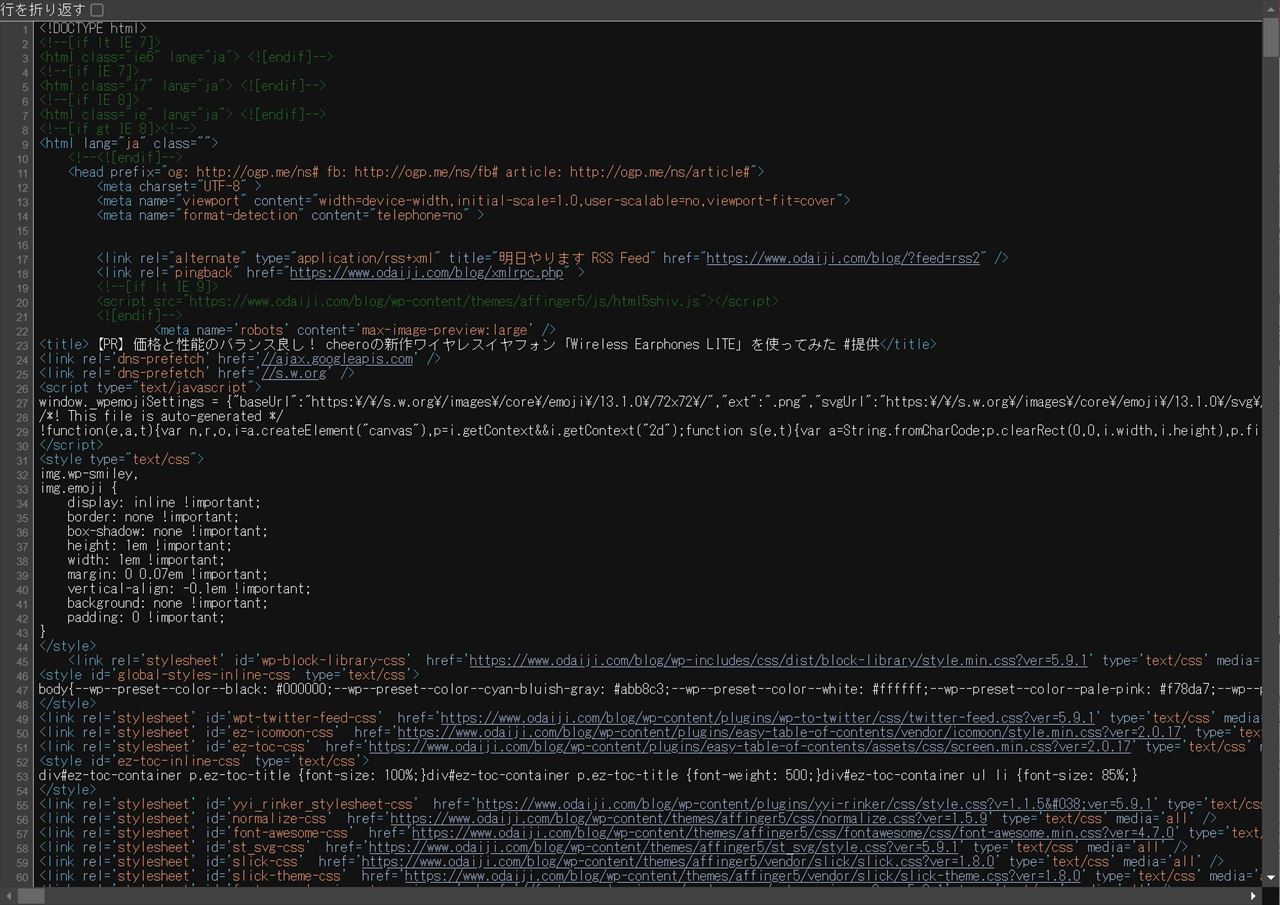
Task: Click the <!DOCTYPE html> text on line 1
Action: pyautogui.click(x=93, y=28)
